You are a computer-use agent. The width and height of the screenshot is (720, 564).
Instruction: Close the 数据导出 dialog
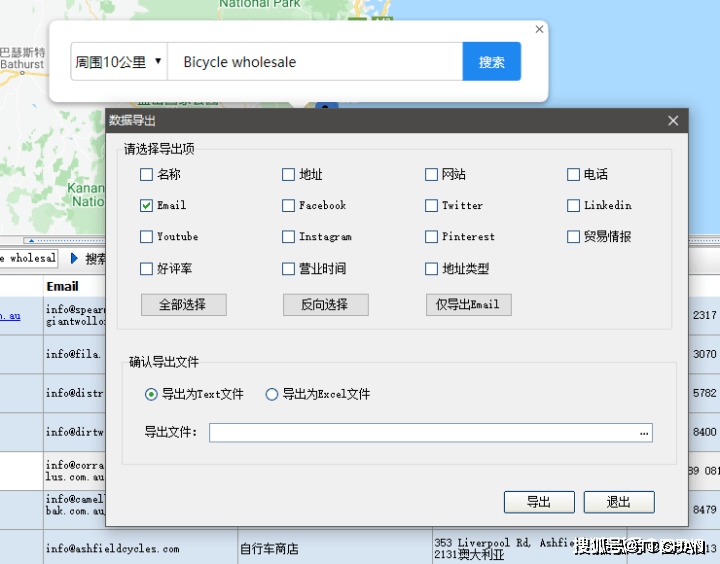[x=673, y=121]
